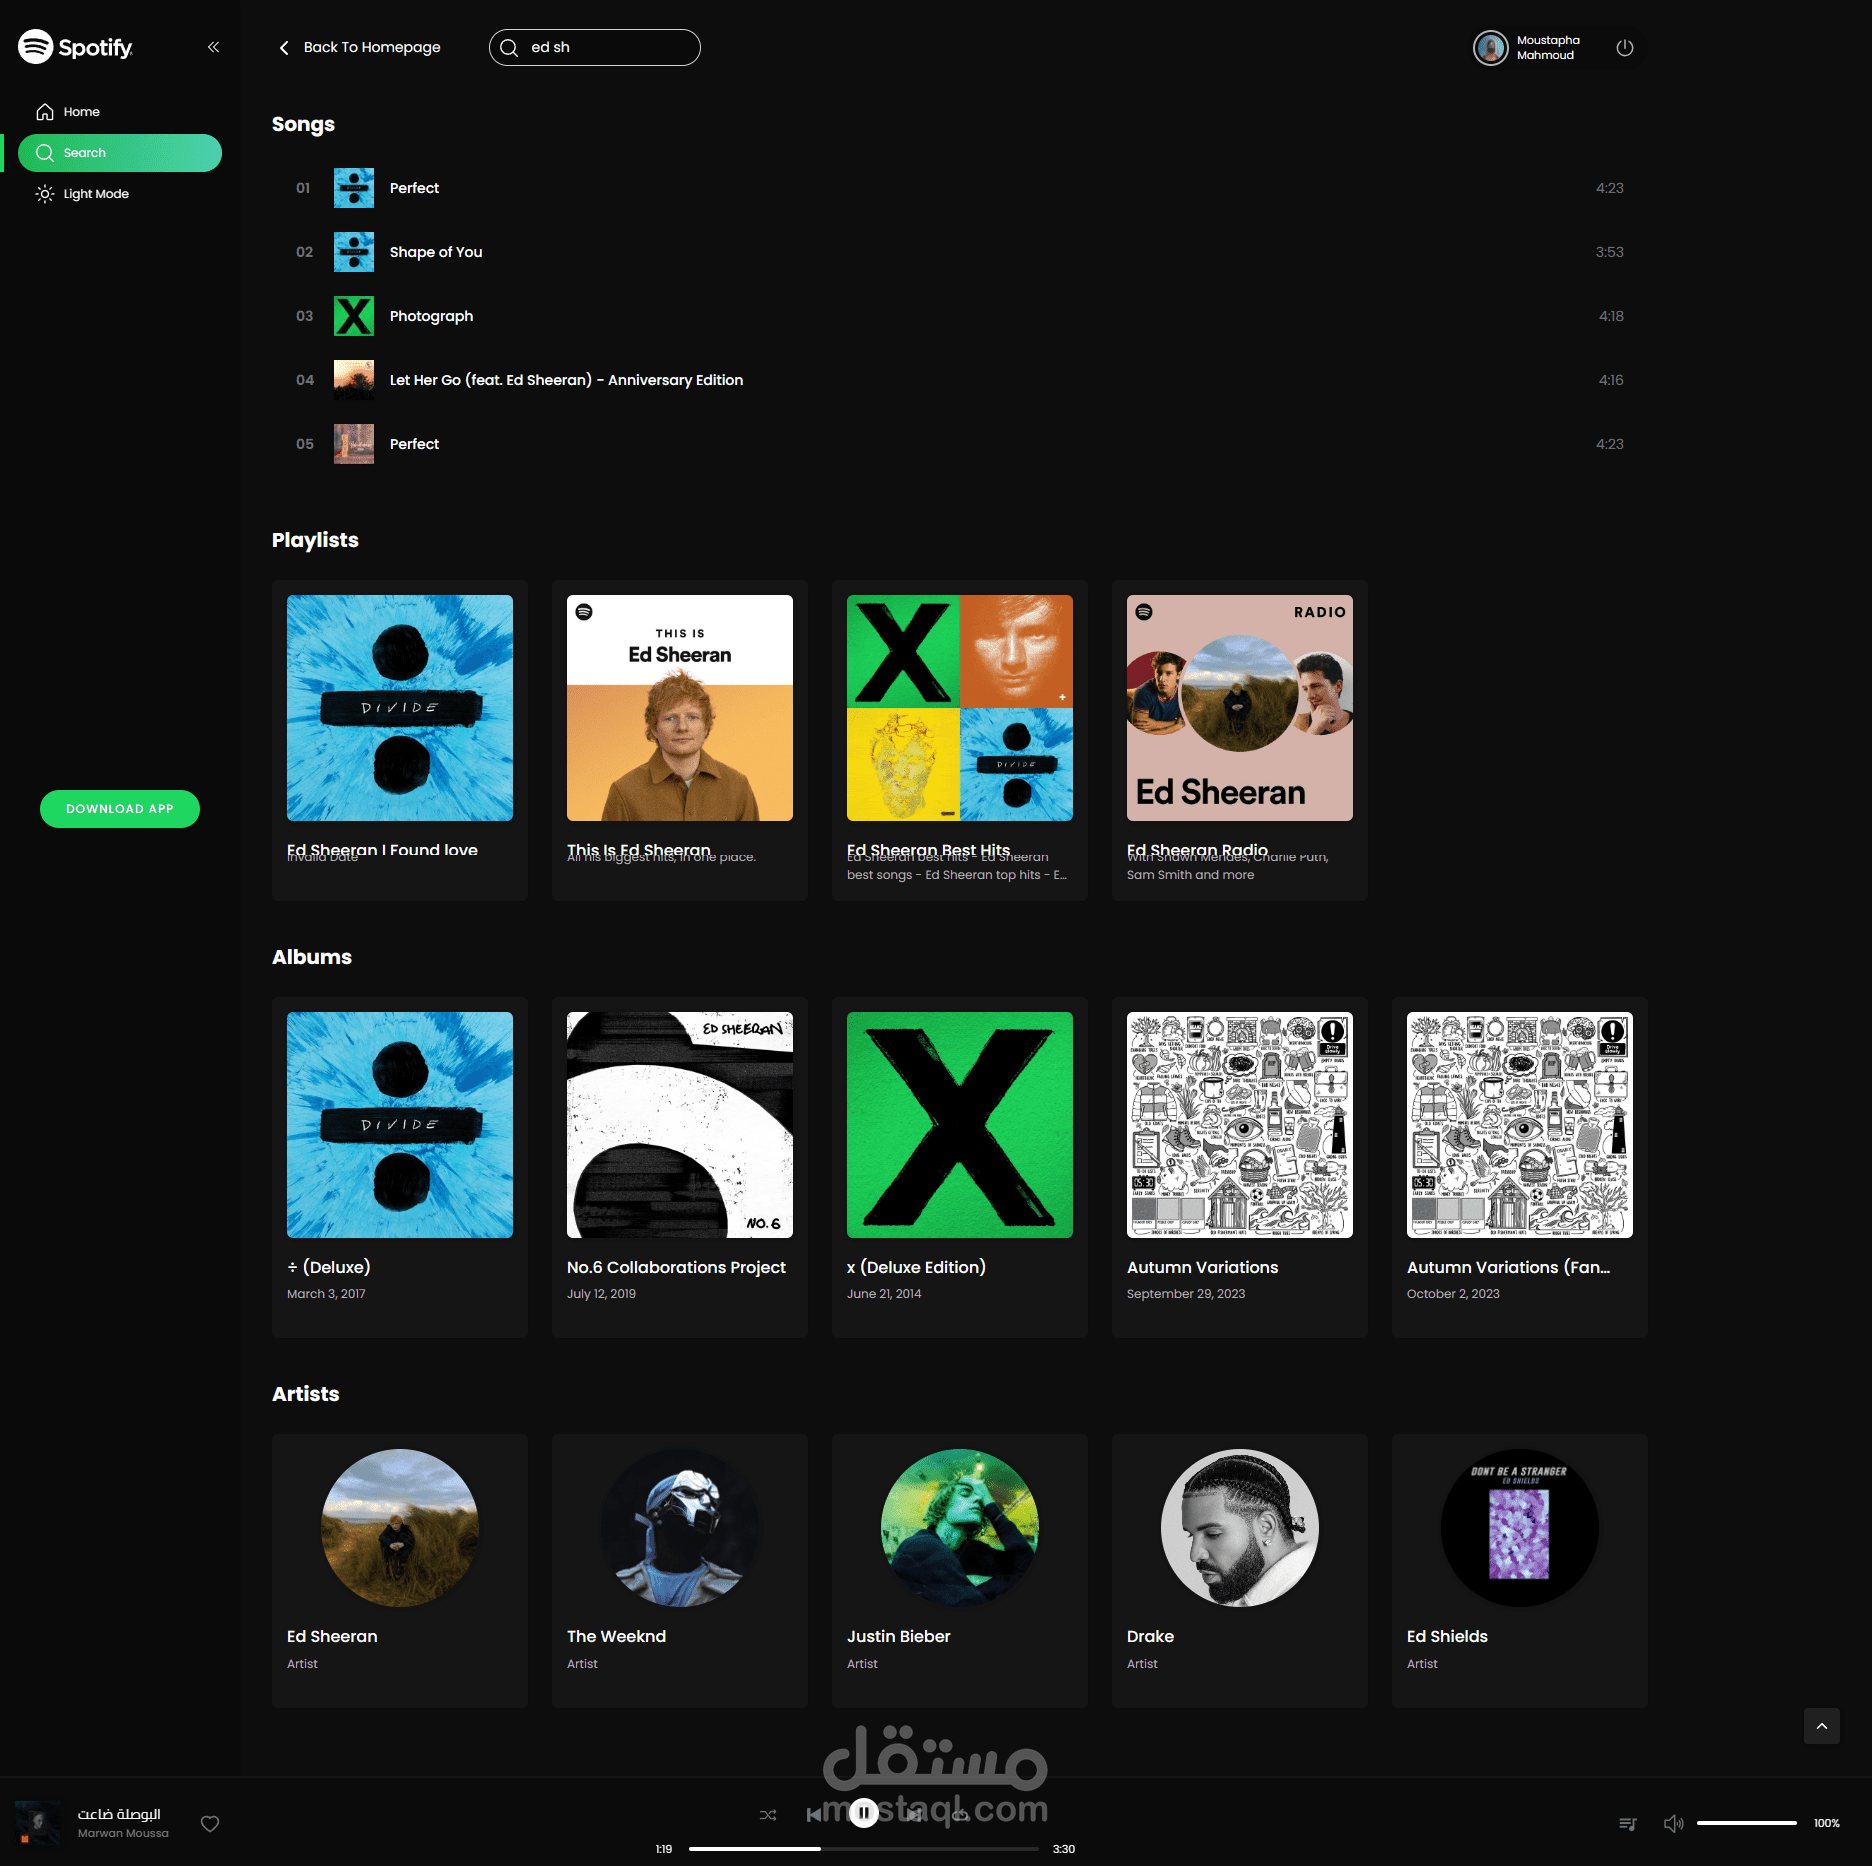
Task: Skip to previous track
Action: pos(815,1814)
